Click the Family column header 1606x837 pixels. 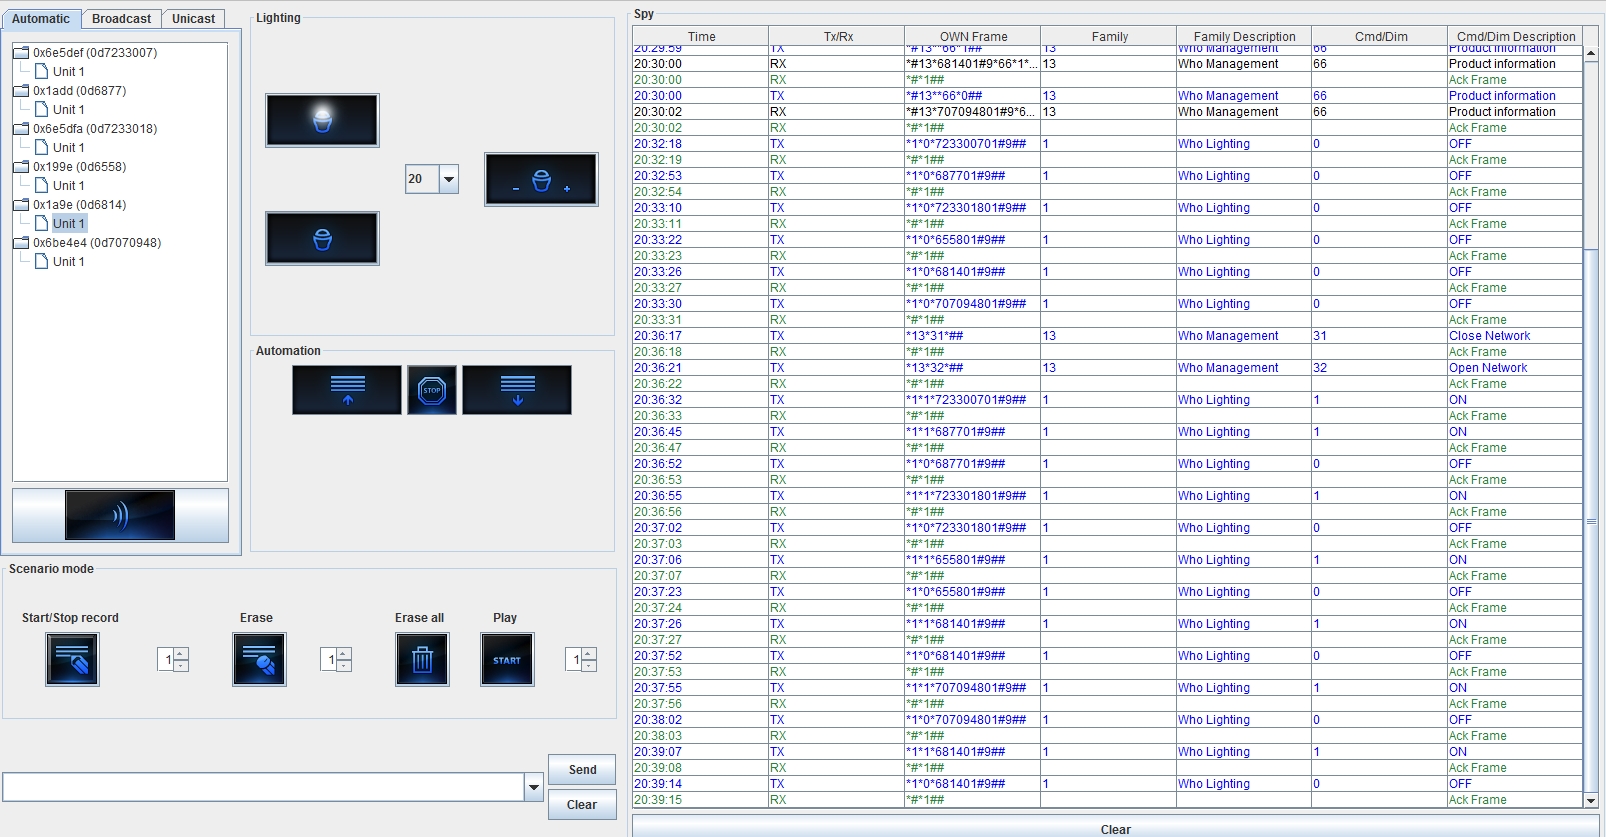coord(1109,36)
